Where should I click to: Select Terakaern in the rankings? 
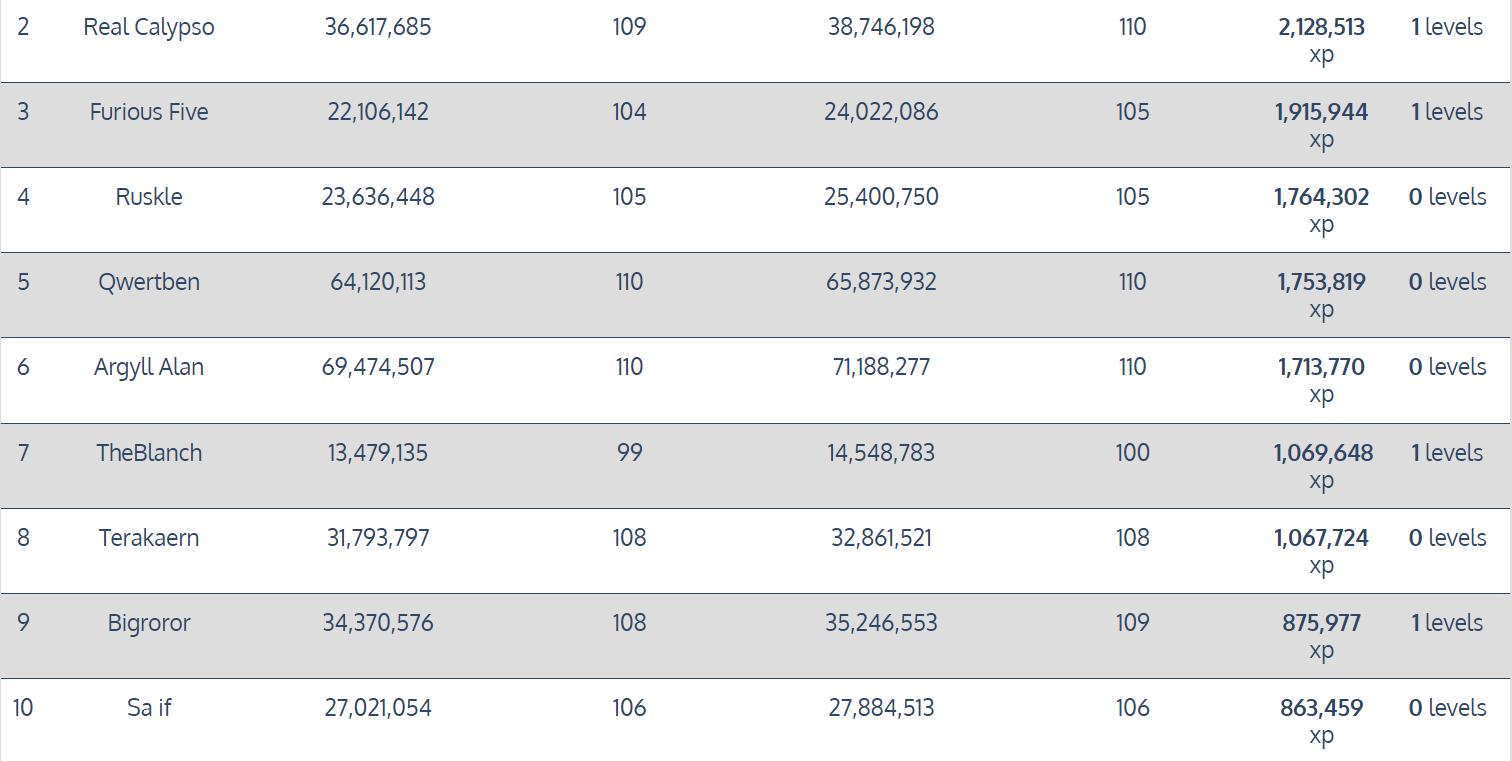point(149,538)
